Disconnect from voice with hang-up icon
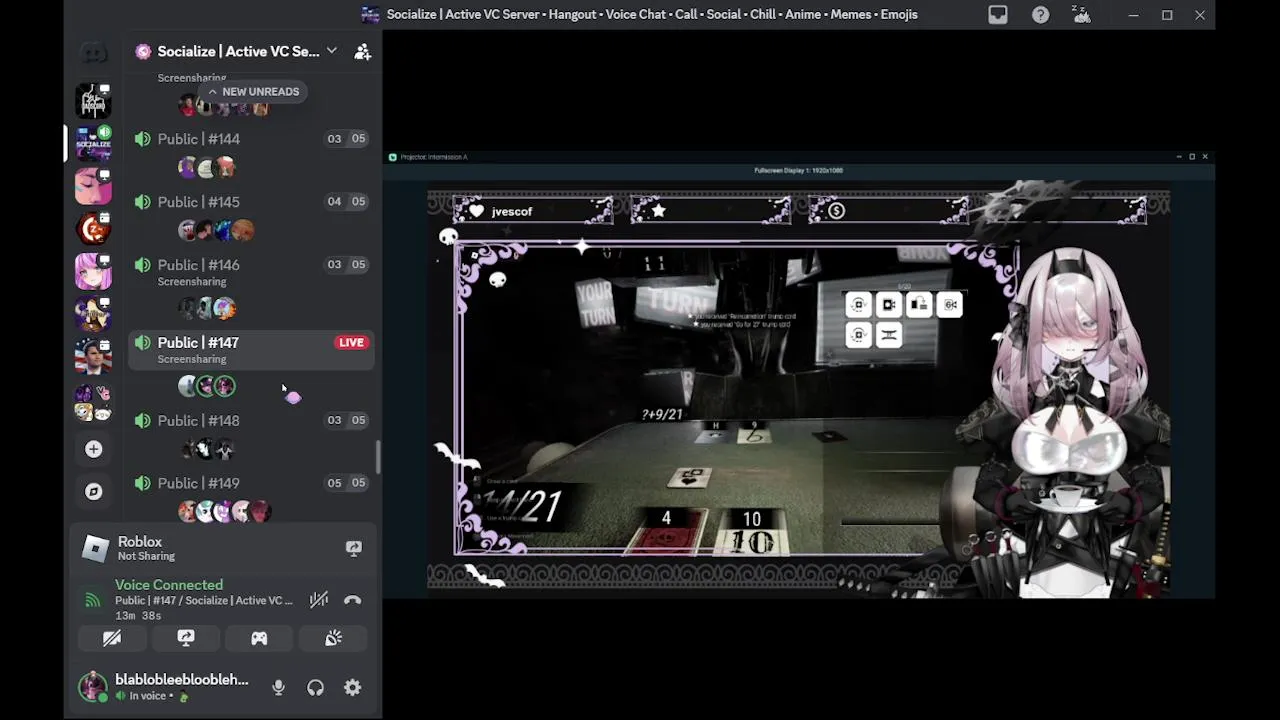The width and height of the screenshot is (1280, 720). click(x=352, y=600)
